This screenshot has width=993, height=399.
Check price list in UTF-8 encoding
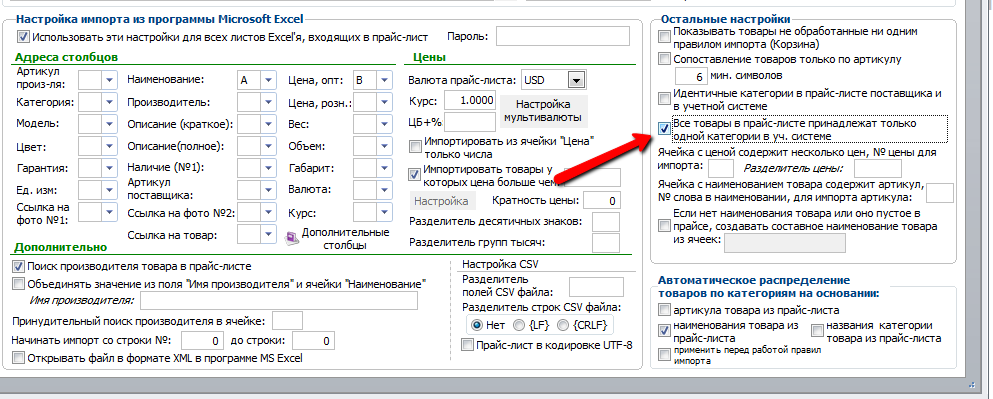point(467,345)
